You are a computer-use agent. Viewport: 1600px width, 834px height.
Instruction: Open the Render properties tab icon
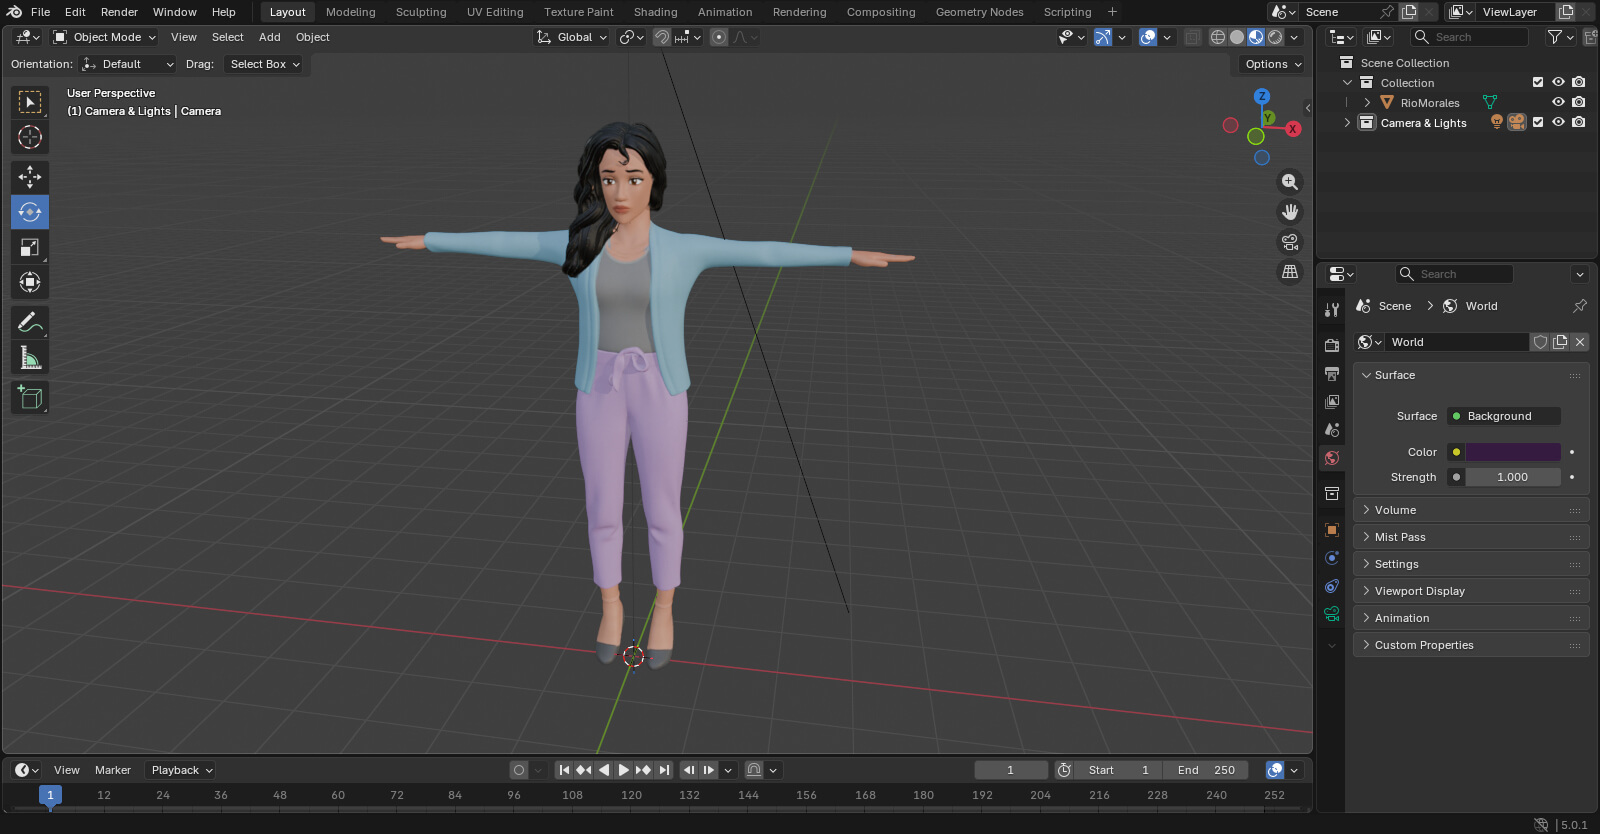[1332, 345]
